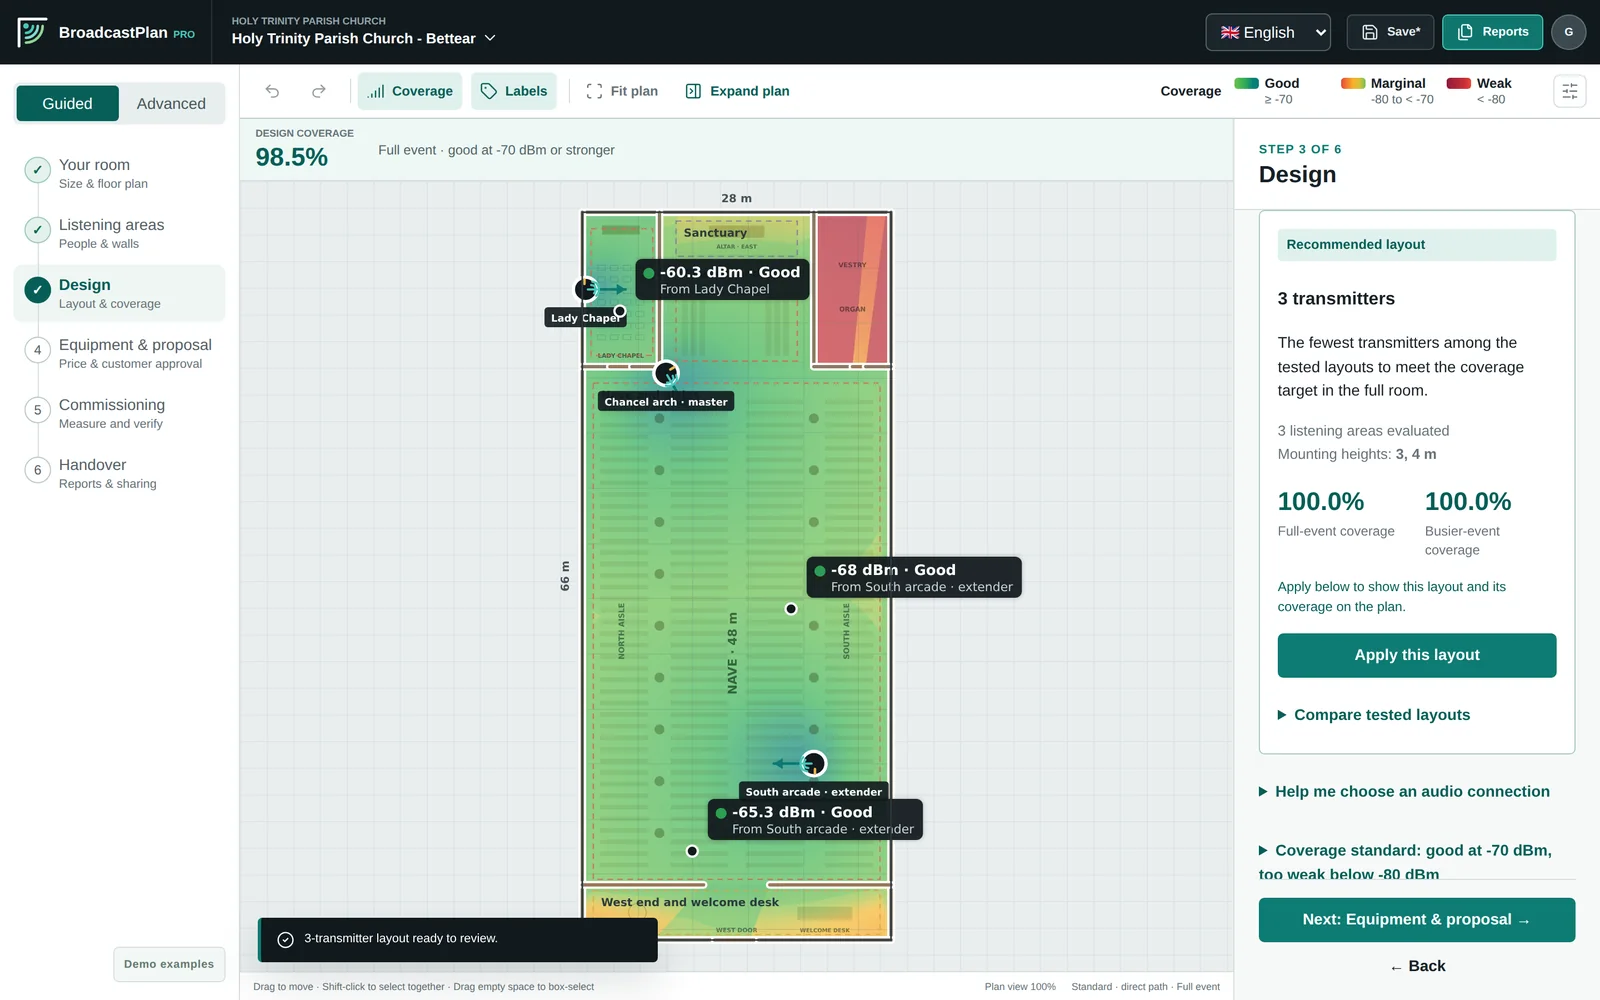Click the BroadcastPlan logo icon

32,32
